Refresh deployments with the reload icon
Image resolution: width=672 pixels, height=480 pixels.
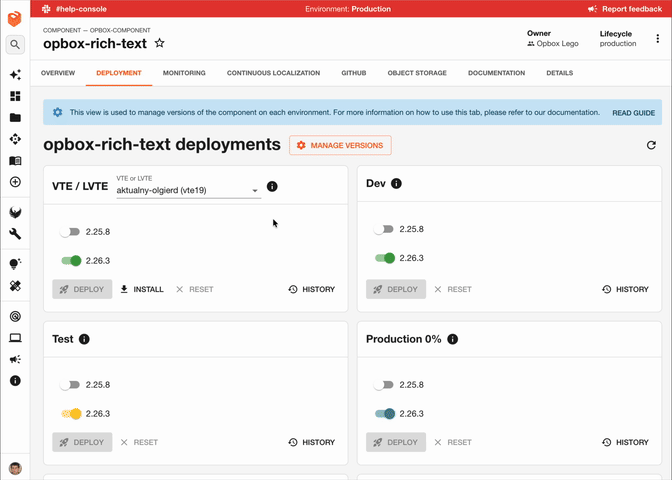(x=651, y=145)
